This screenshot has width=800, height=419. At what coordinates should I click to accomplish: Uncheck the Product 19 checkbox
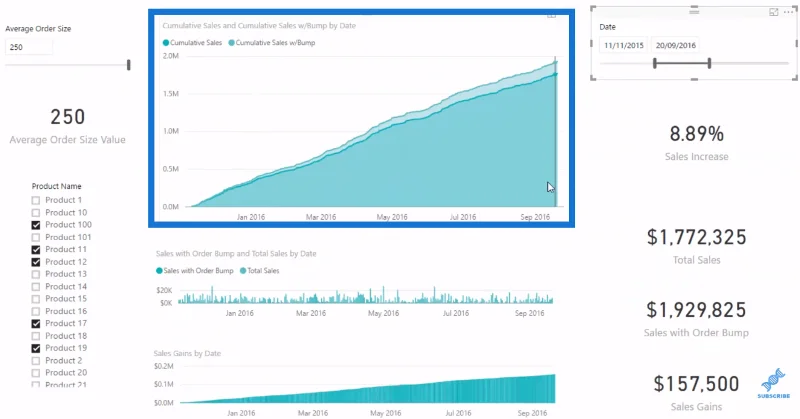(x=36, y=348)
